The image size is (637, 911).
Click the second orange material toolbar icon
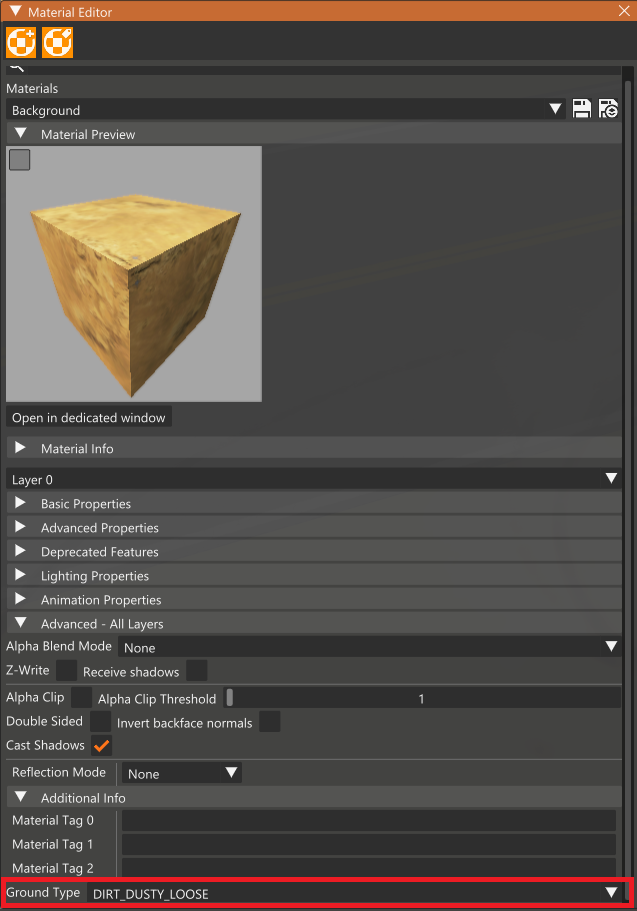coord(58,42)
